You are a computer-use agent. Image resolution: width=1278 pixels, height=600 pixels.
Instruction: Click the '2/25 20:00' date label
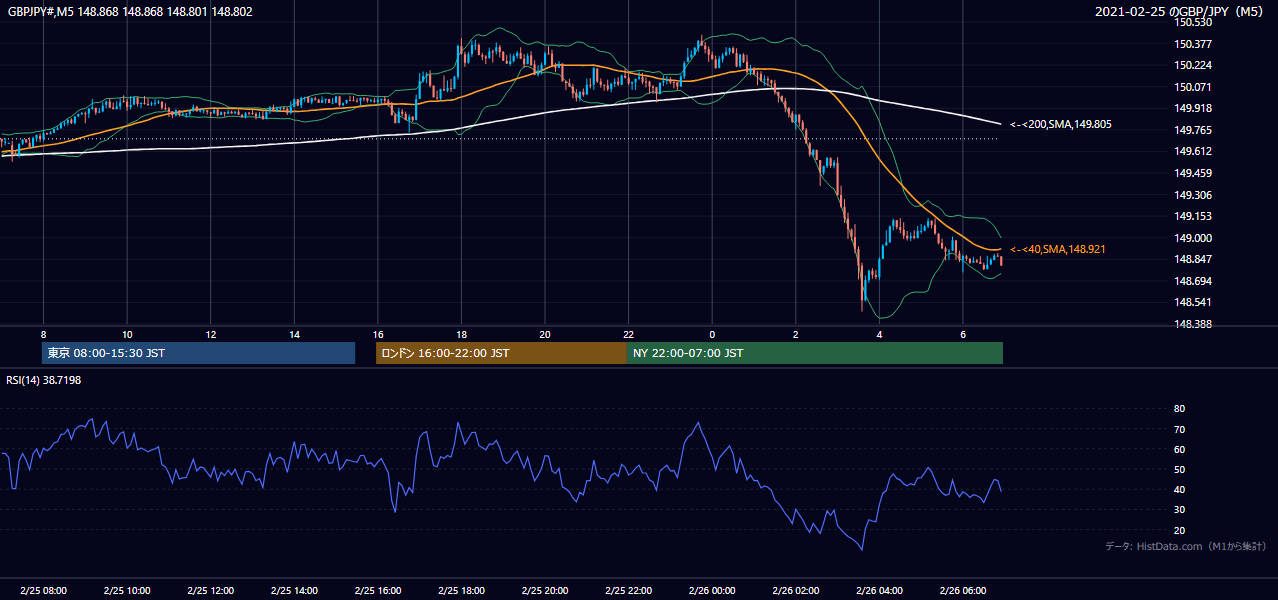[x=545, y=591]
